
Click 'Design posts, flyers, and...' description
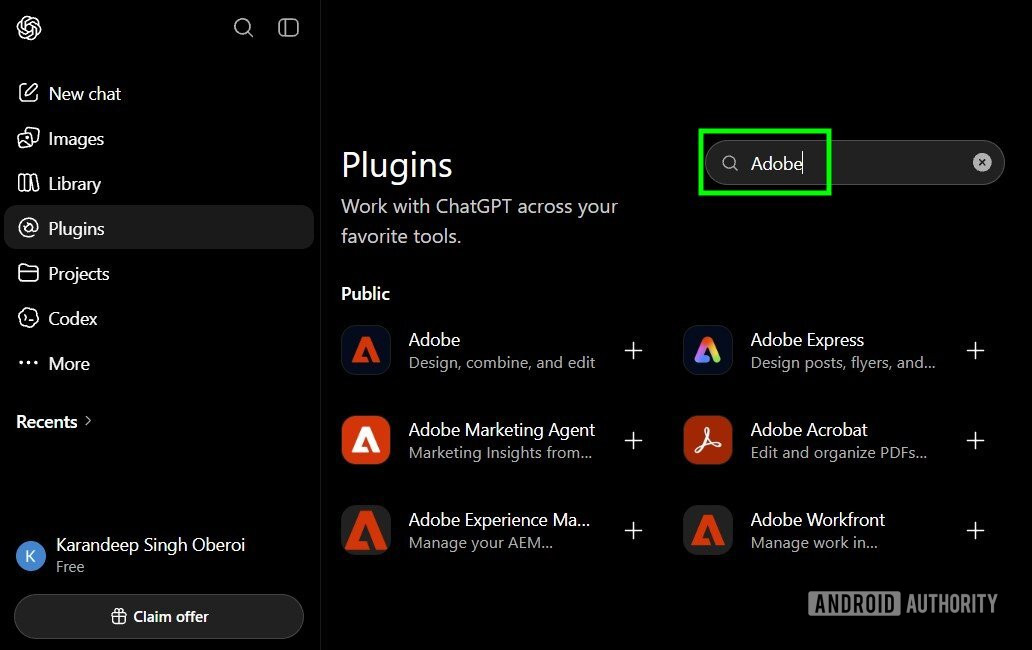pyautogui.click(x=843, y=362)
